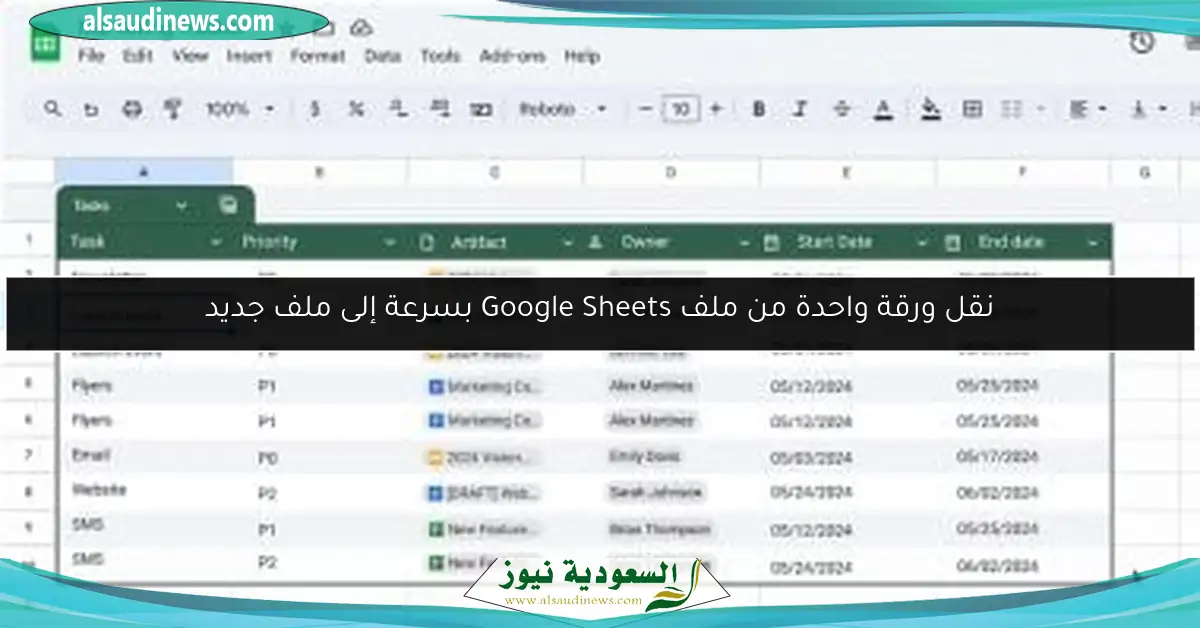Increase the font size with plus

pos(715,109)
